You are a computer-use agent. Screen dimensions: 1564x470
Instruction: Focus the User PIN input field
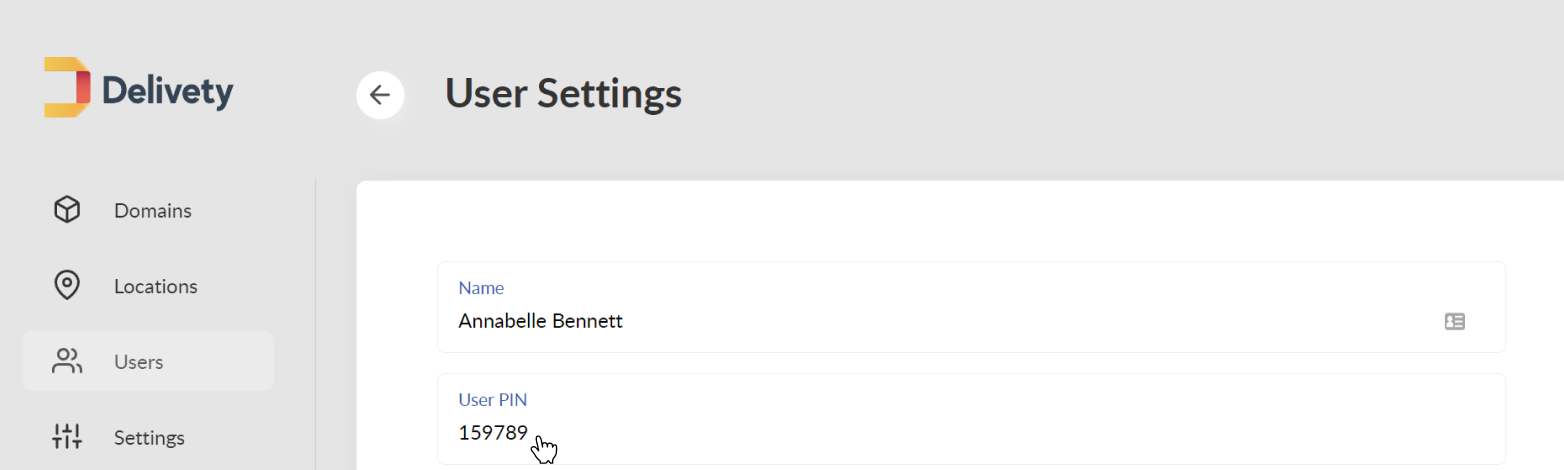click(x=971, y=419)
